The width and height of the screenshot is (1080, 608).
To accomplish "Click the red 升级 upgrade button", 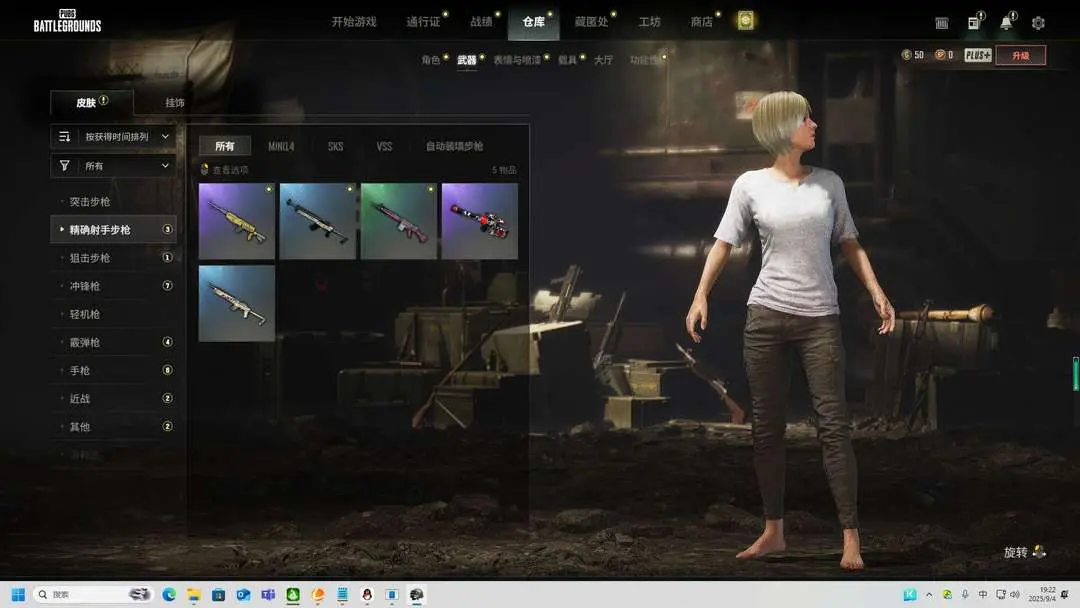I will pyautogui.click(x=1020, y=55).
